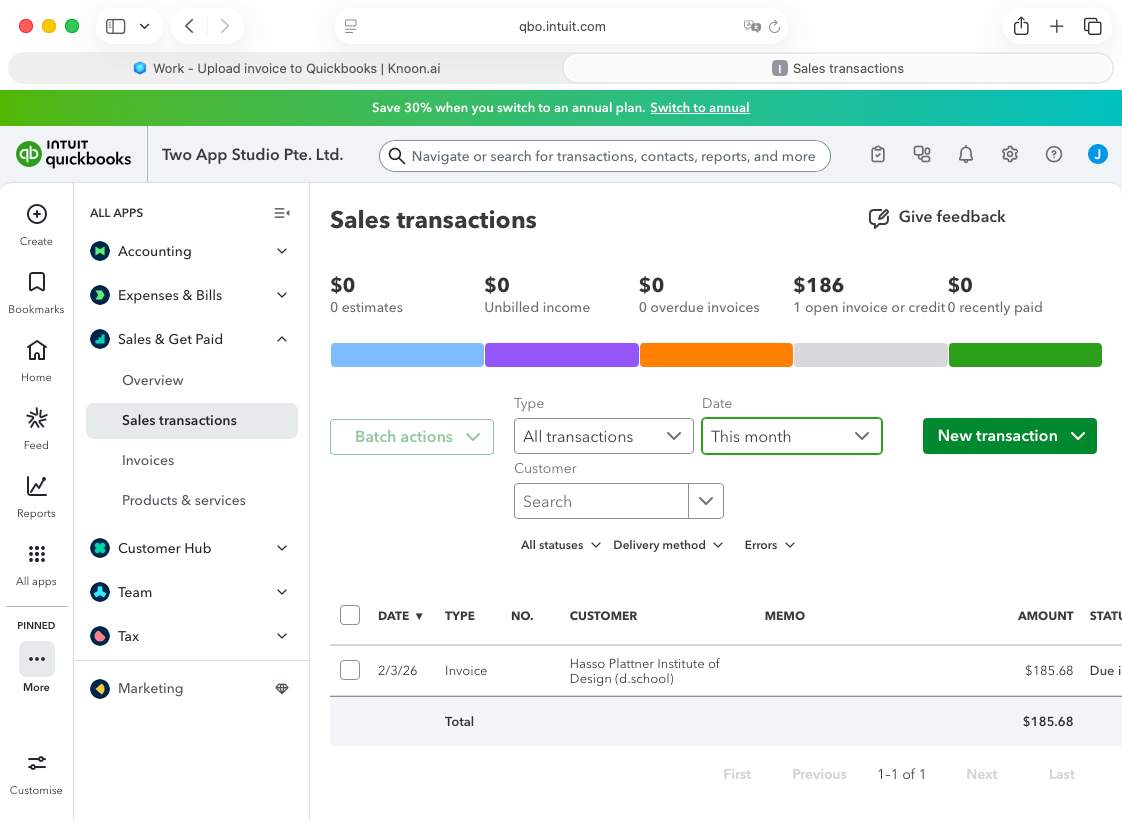
Task: Open Bookmarks in the sidebar
Action: click(36, 281)
